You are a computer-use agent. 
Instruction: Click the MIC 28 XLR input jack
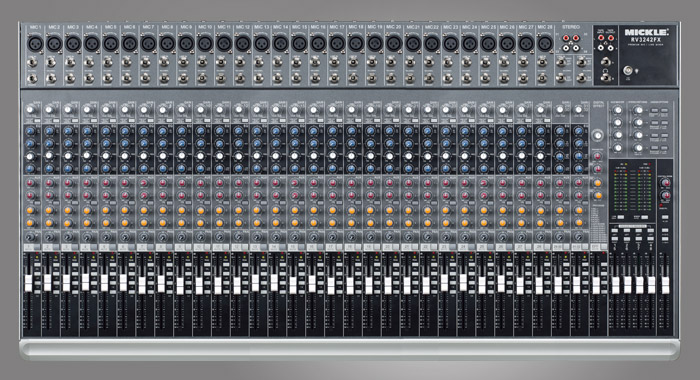point(545,44)
